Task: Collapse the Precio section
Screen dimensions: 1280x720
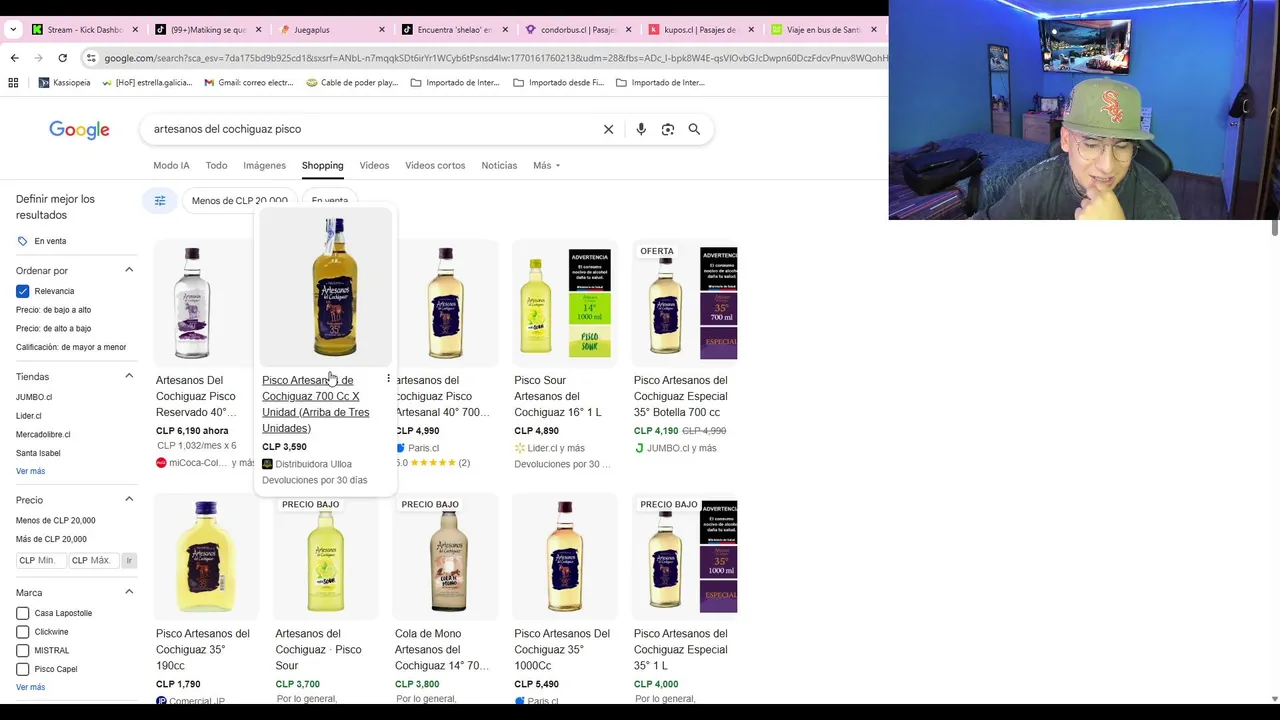Action: pyautogui.click(x=129, y=499)
